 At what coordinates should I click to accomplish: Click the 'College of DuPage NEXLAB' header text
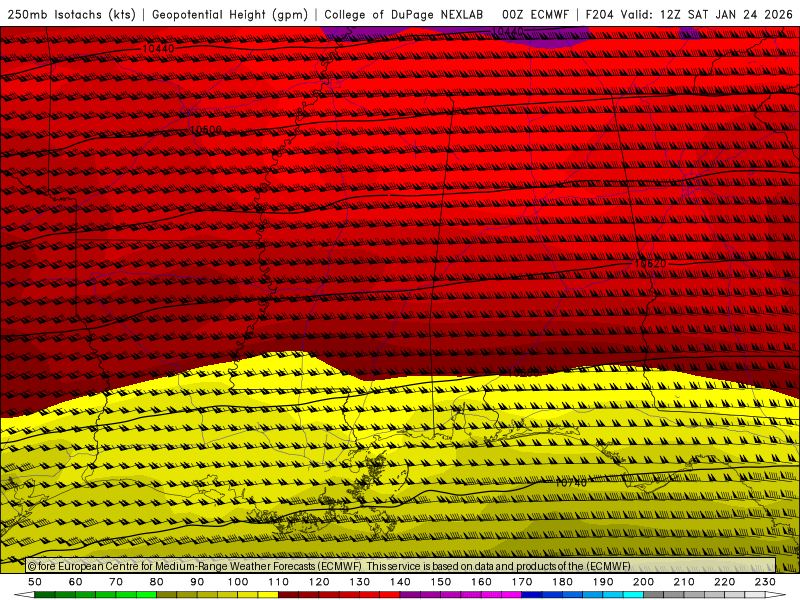[x=404, y=14]
